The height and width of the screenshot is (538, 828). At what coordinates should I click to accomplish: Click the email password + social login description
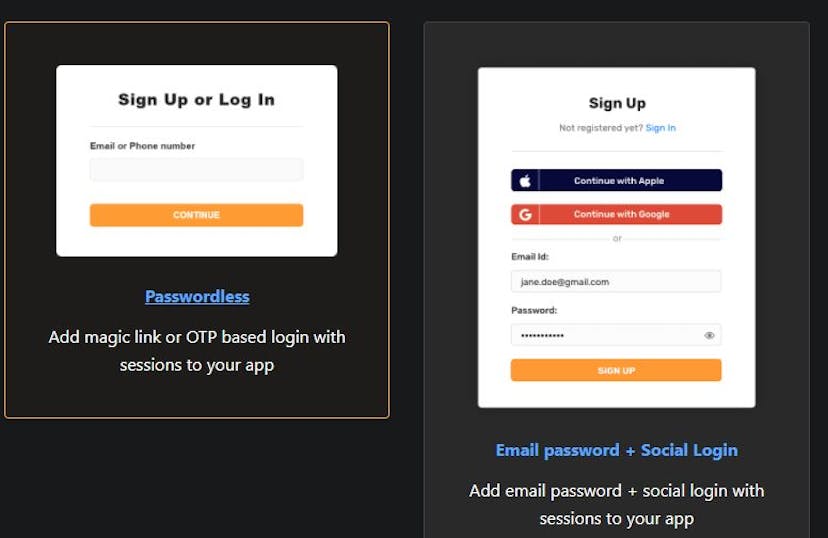[x=616, y=504]
